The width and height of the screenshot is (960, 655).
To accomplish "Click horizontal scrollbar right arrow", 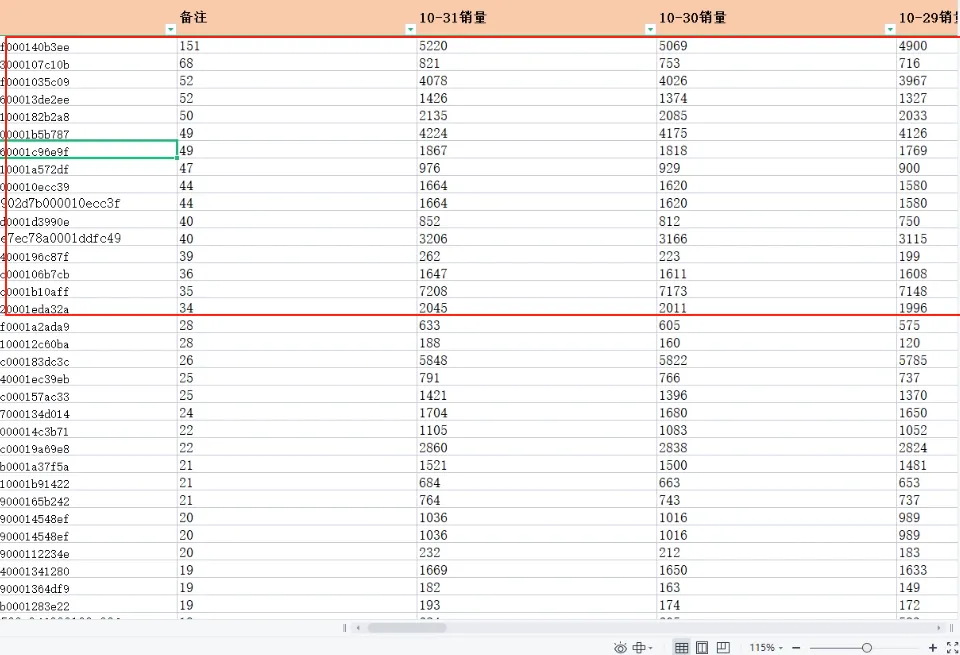I will (938, 627).
